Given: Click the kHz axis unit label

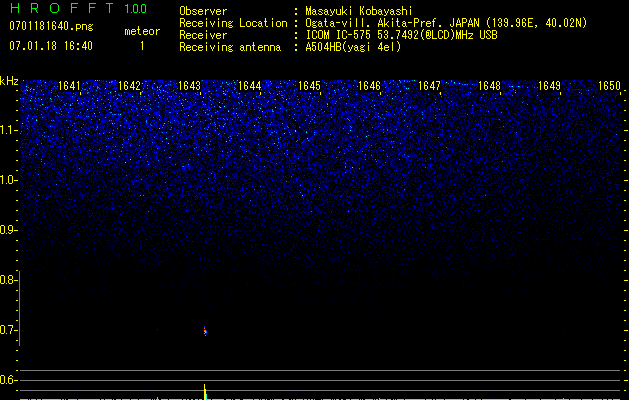Looking at the screenshot, I should pos(9,81).
